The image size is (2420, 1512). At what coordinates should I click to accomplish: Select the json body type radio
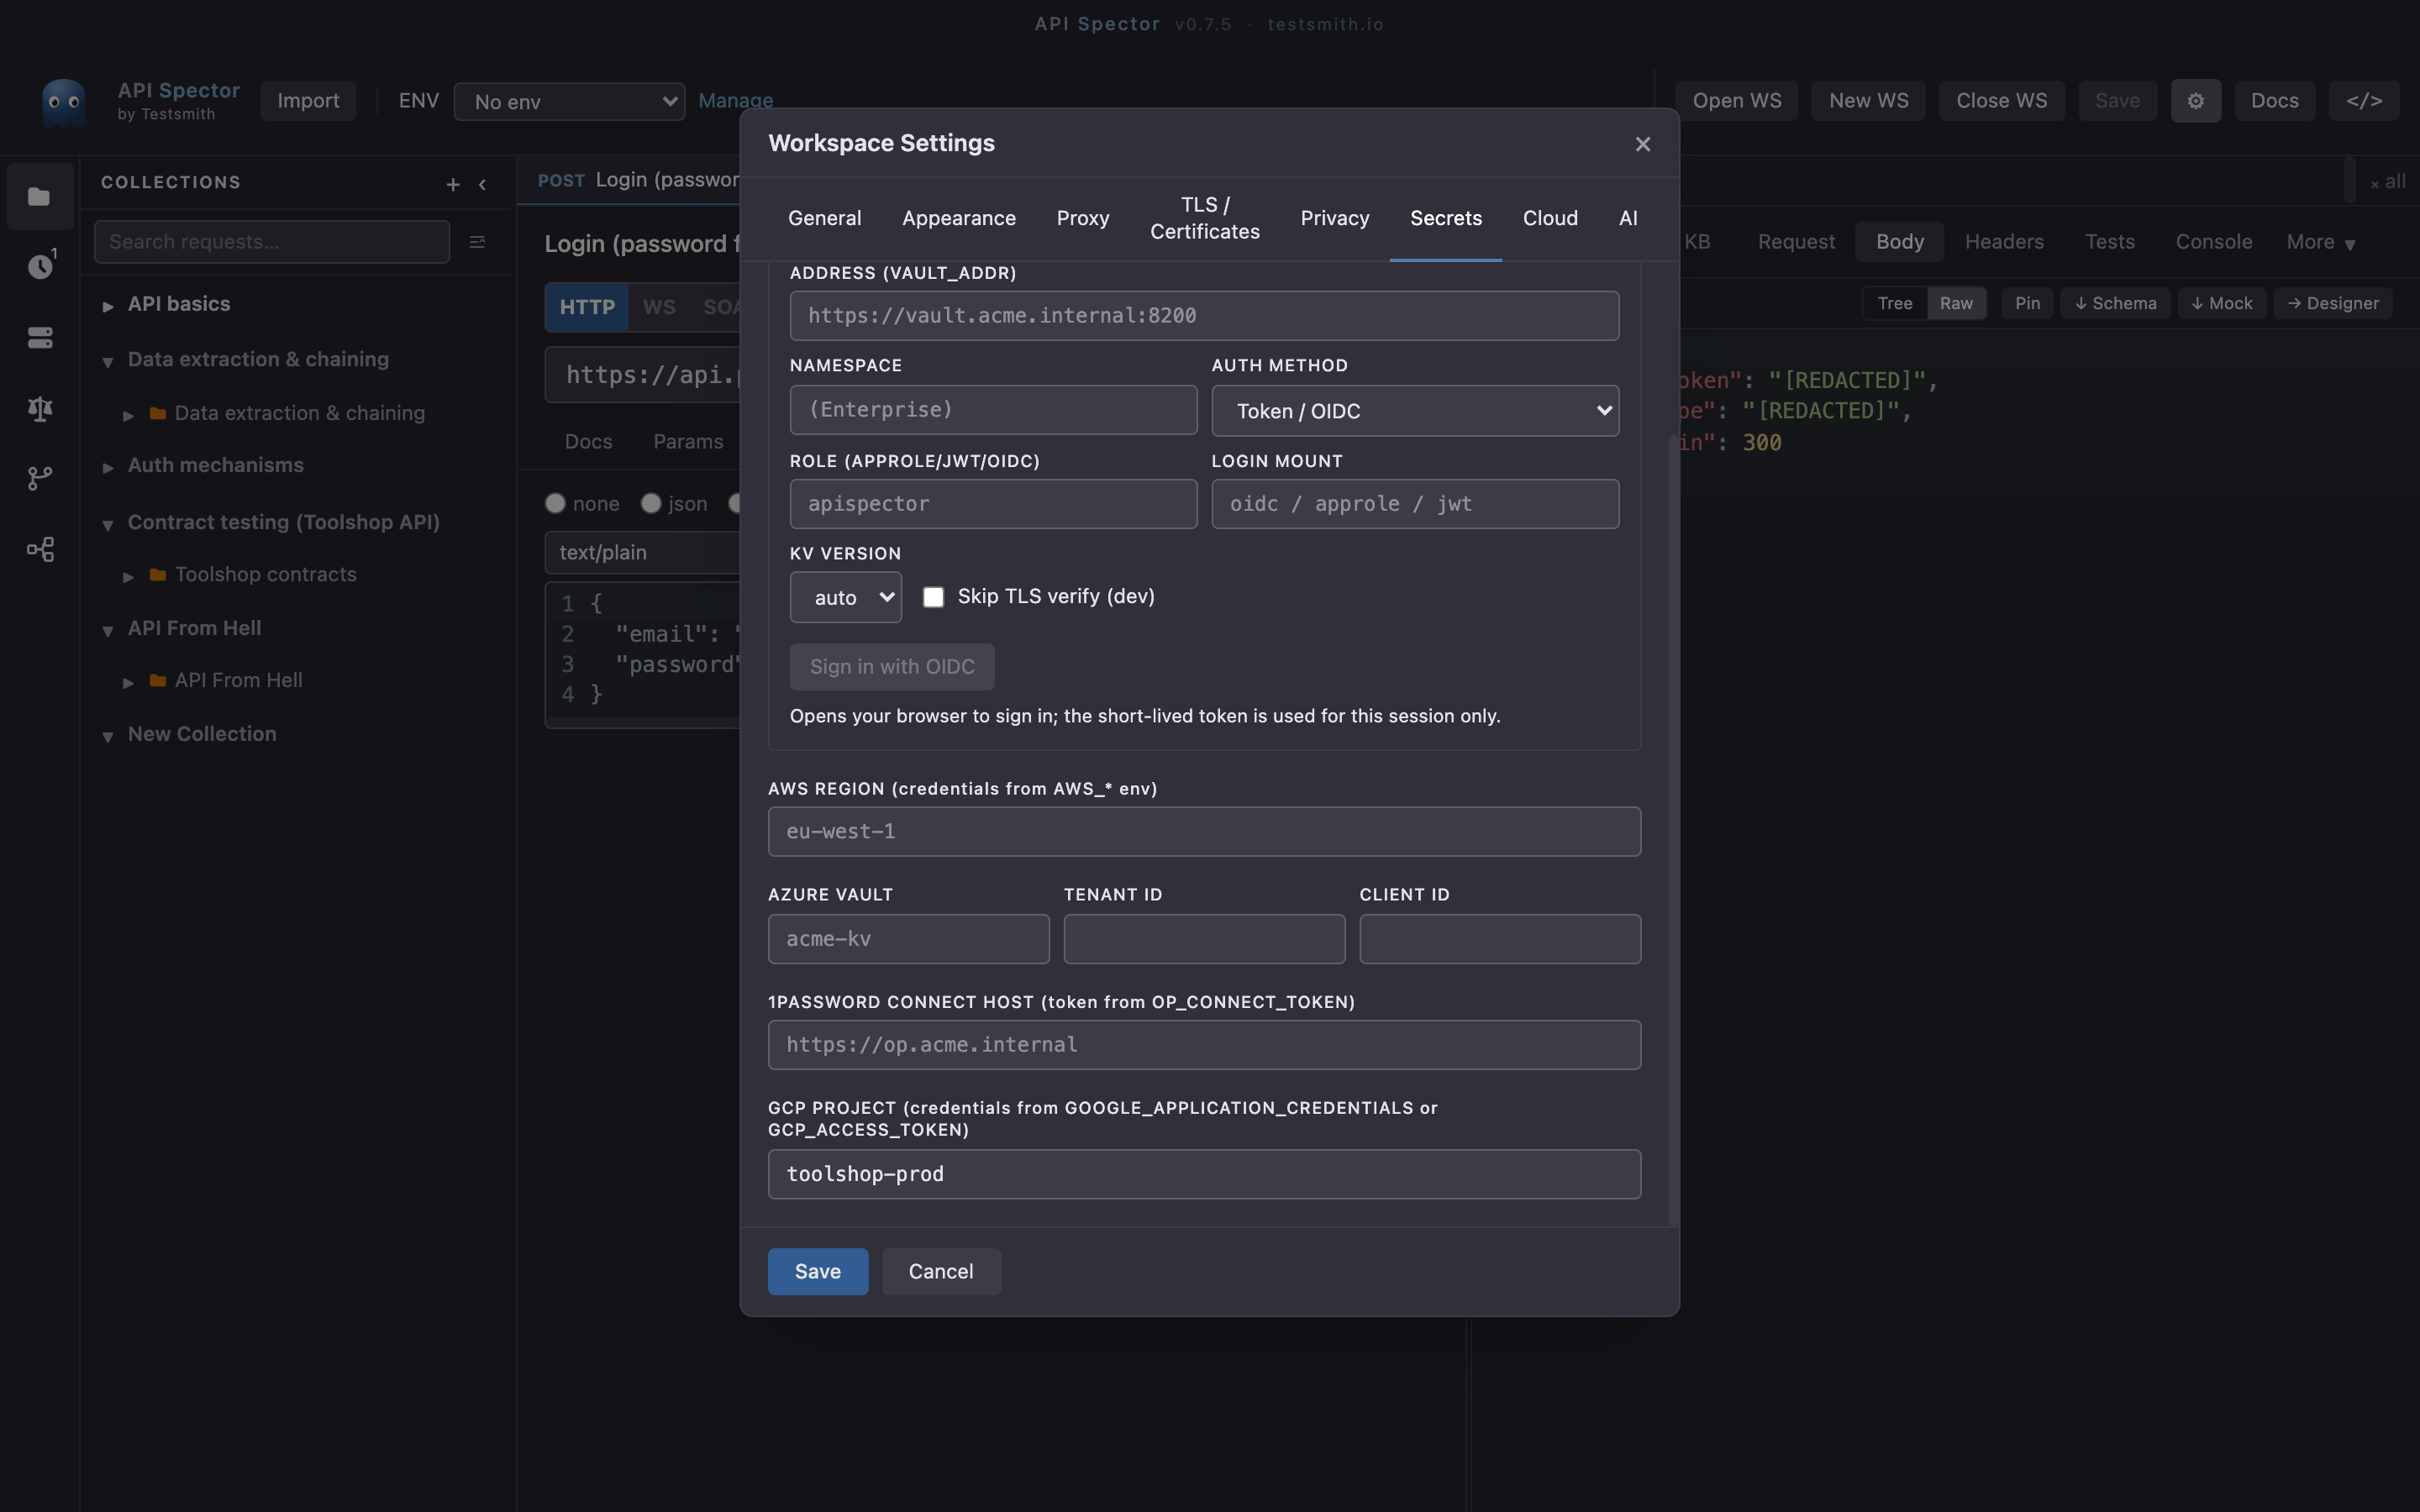click(x=651, y=503)
